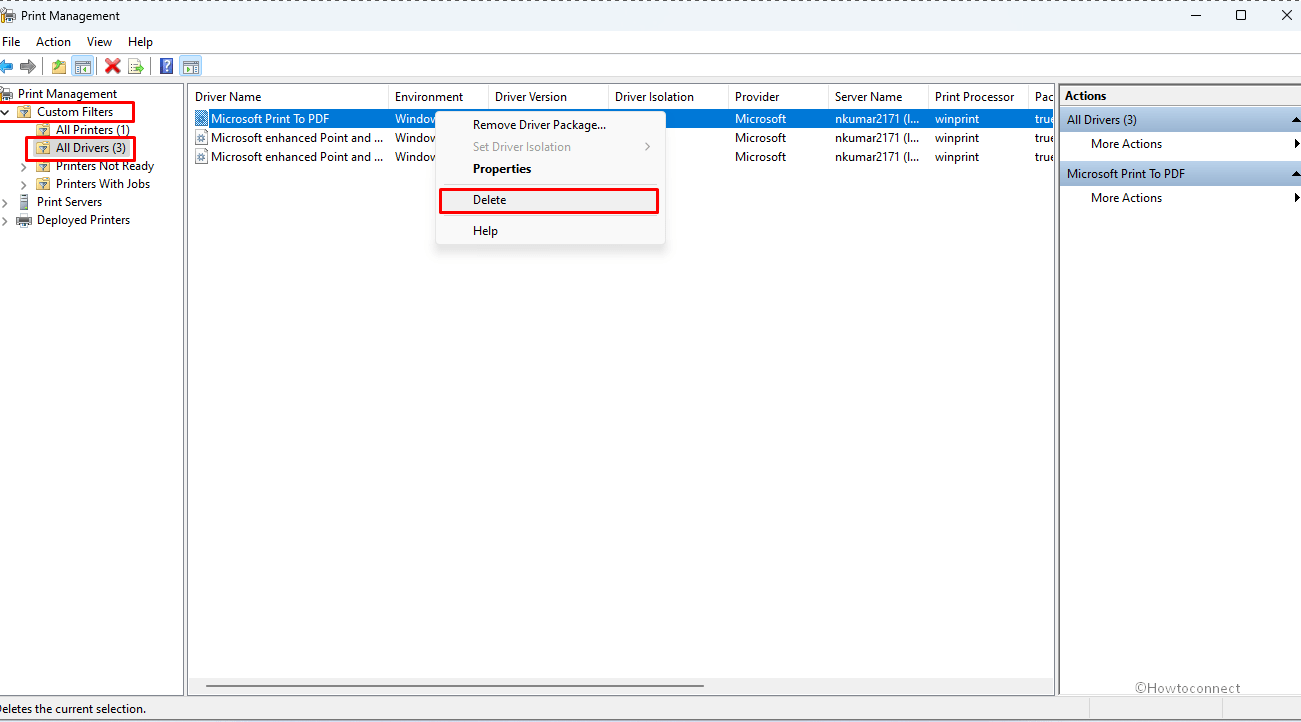Click Microsoft provider in Print To PDF row

coord(760,118)
